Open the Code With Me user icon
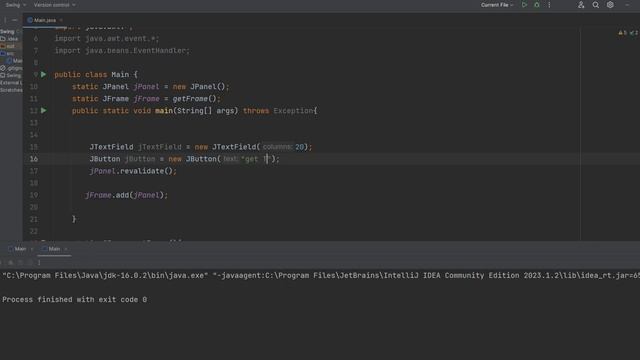Screen dimensions: 640x360 [581, 5]
